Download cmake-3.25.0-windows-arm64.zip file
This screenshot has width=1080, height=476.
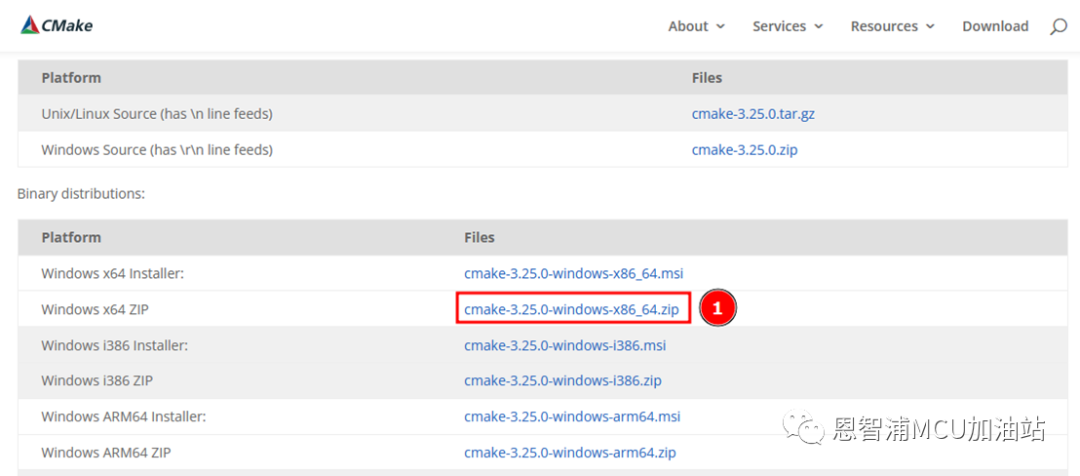coord(570,453)
